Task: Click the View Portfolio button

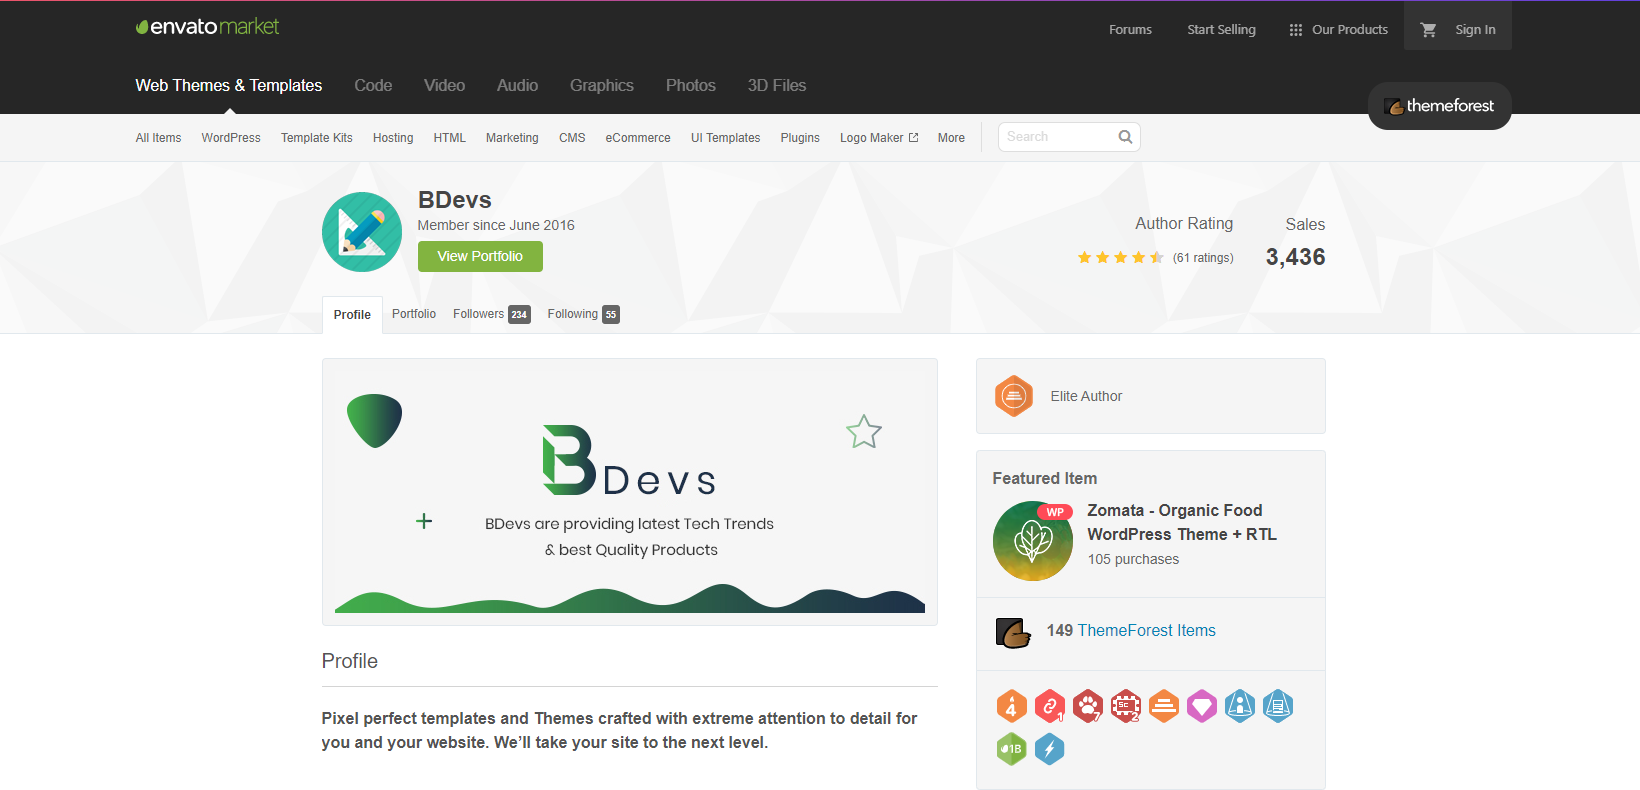Action: (480, 256)
